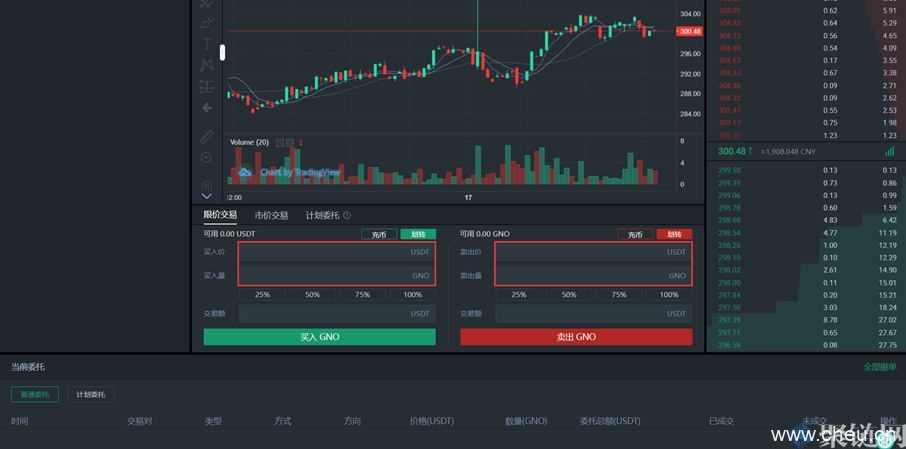Activate the zoom-in magnifier tool
Image resolution: width=906 pixels, height=449 pixels.
click(207, 158)
